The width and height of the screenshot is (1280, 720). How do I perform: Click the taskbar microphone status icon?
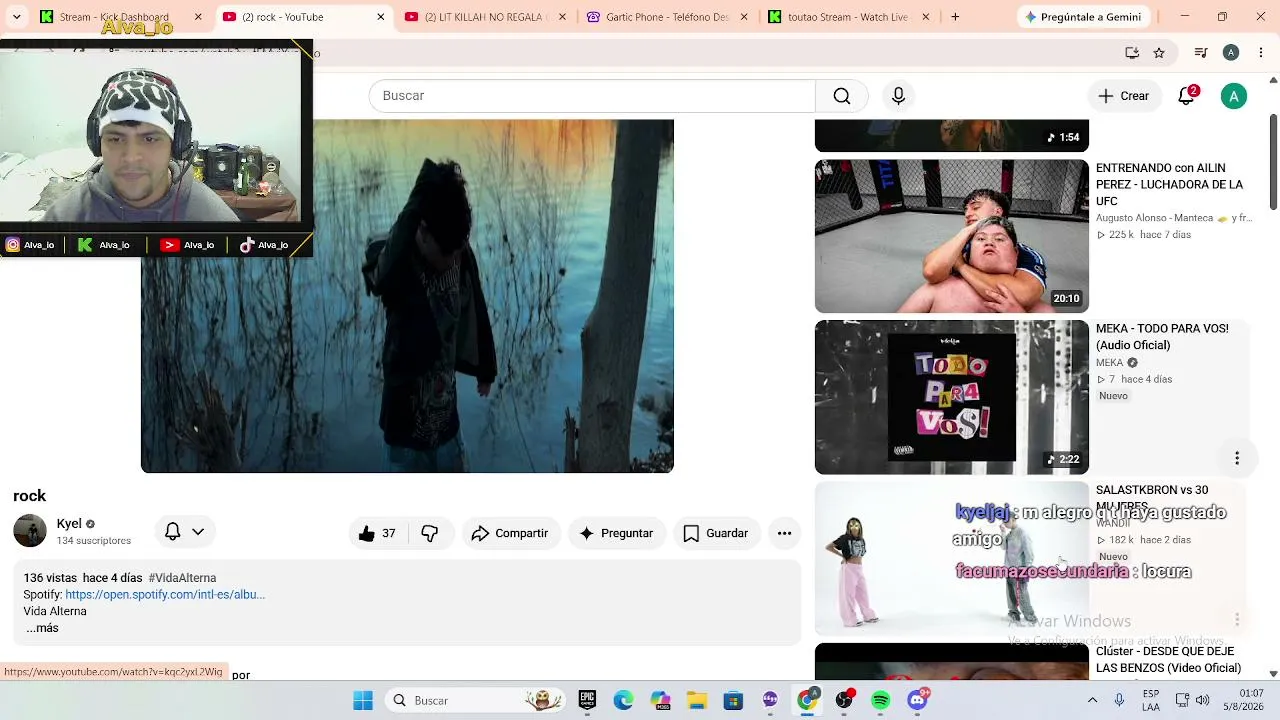click(1119, 701)
